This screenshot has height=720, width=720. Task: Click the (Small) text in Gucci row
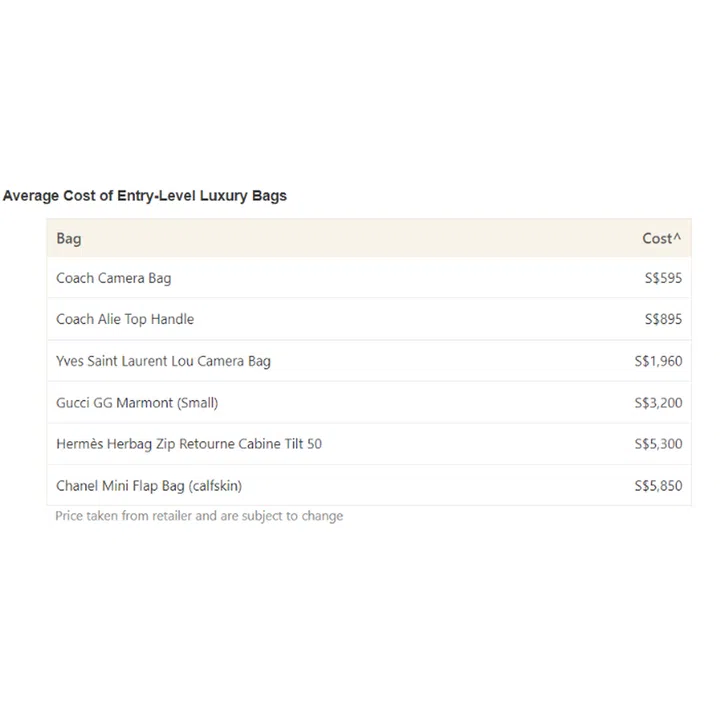coord(198,403)
